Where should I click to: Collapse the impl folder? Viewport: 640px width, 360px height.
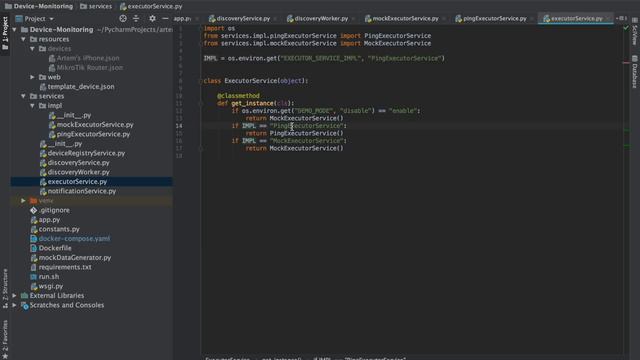point(32,106)
